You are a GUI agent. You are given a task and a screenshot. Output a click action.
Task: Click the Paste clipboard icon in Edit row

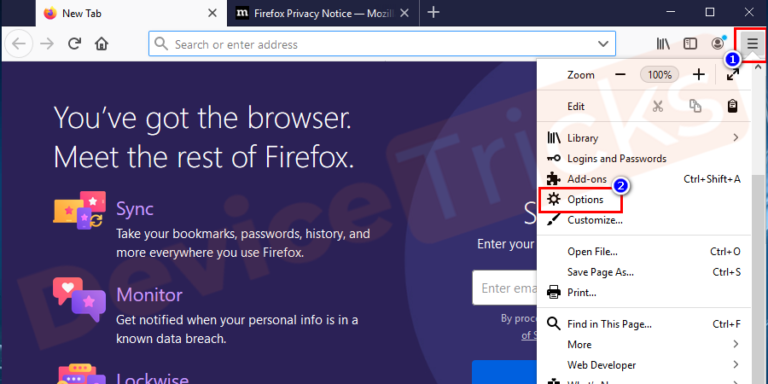(733, 106)
